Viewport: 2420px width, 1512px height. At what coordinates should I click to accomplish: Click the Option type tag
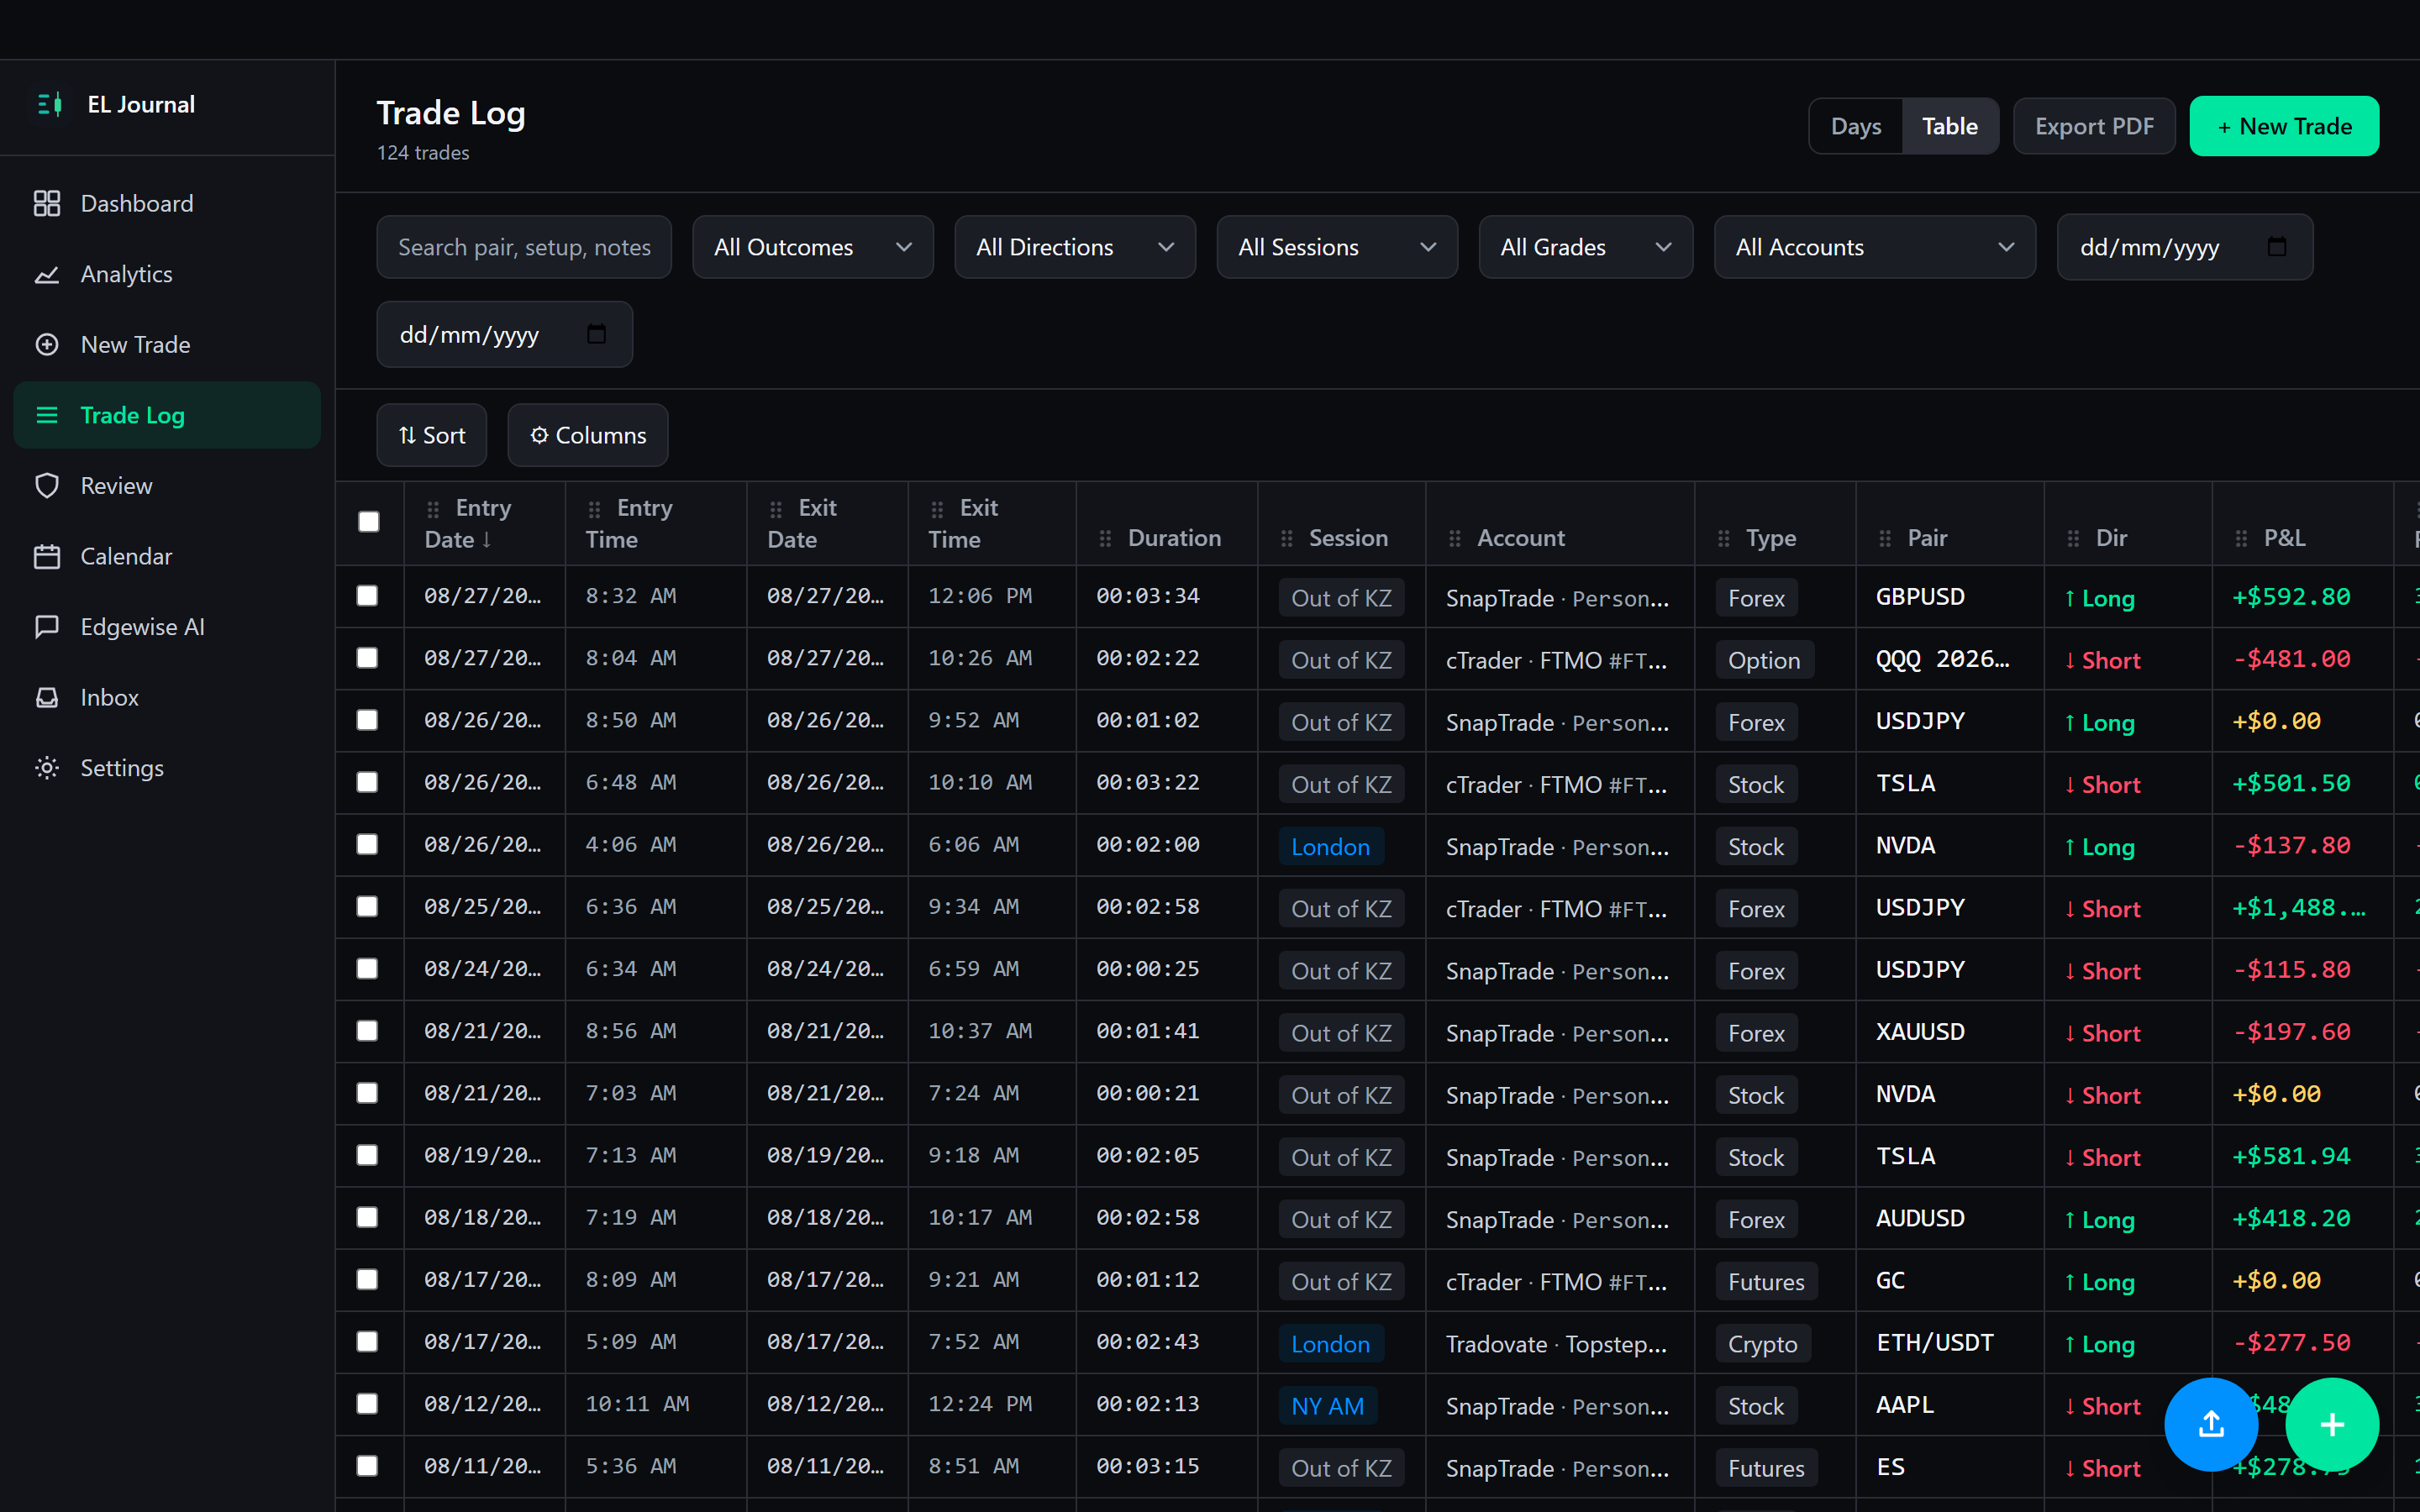point(1764,660)
